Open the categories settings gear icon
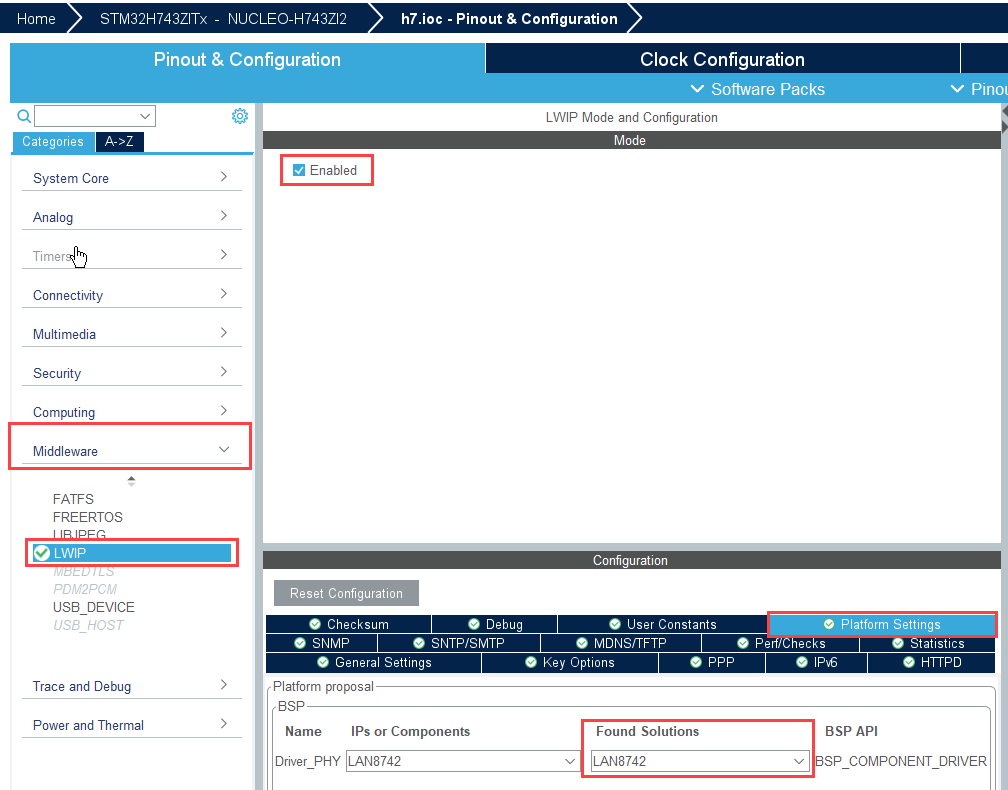 coord(240,116)
